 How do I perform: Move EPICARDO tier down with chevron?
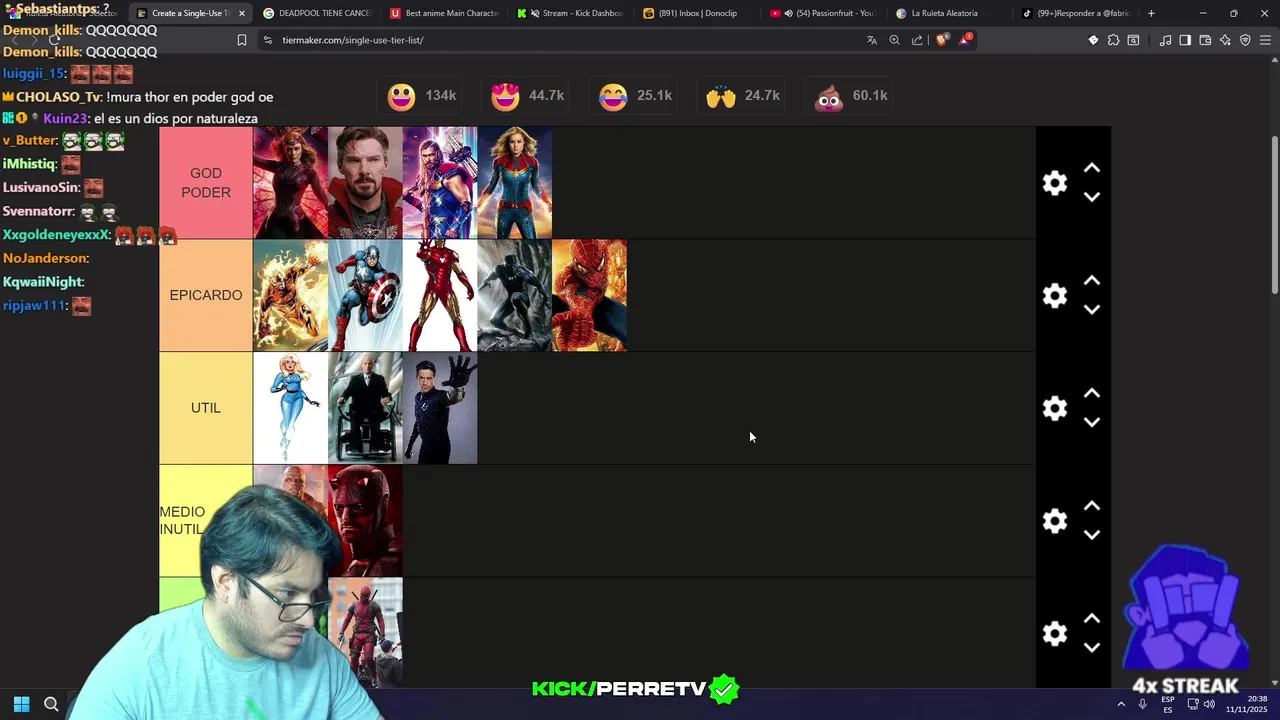1092,310
